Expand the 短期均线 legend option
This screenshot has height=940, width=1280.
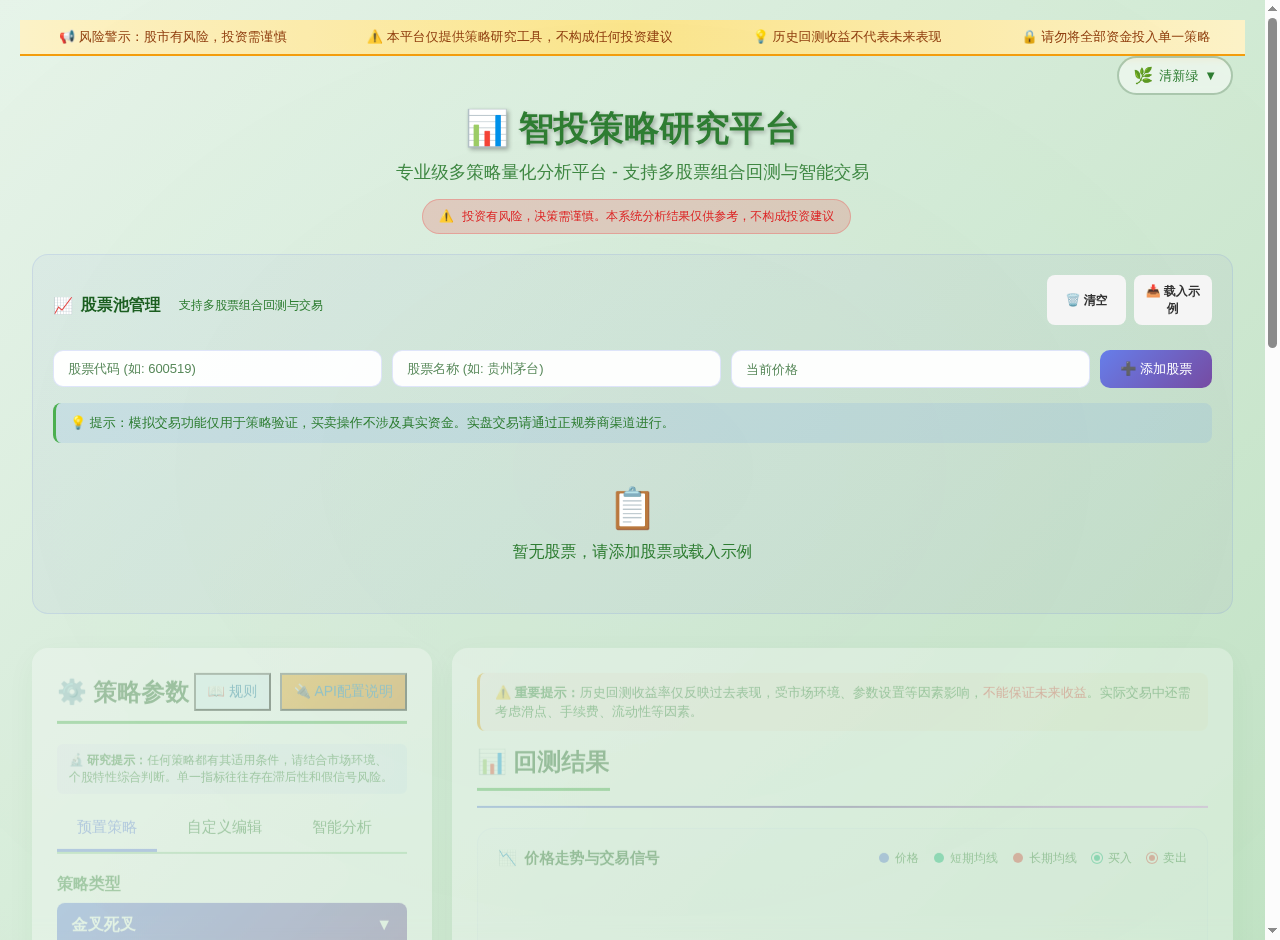(965, 858)
